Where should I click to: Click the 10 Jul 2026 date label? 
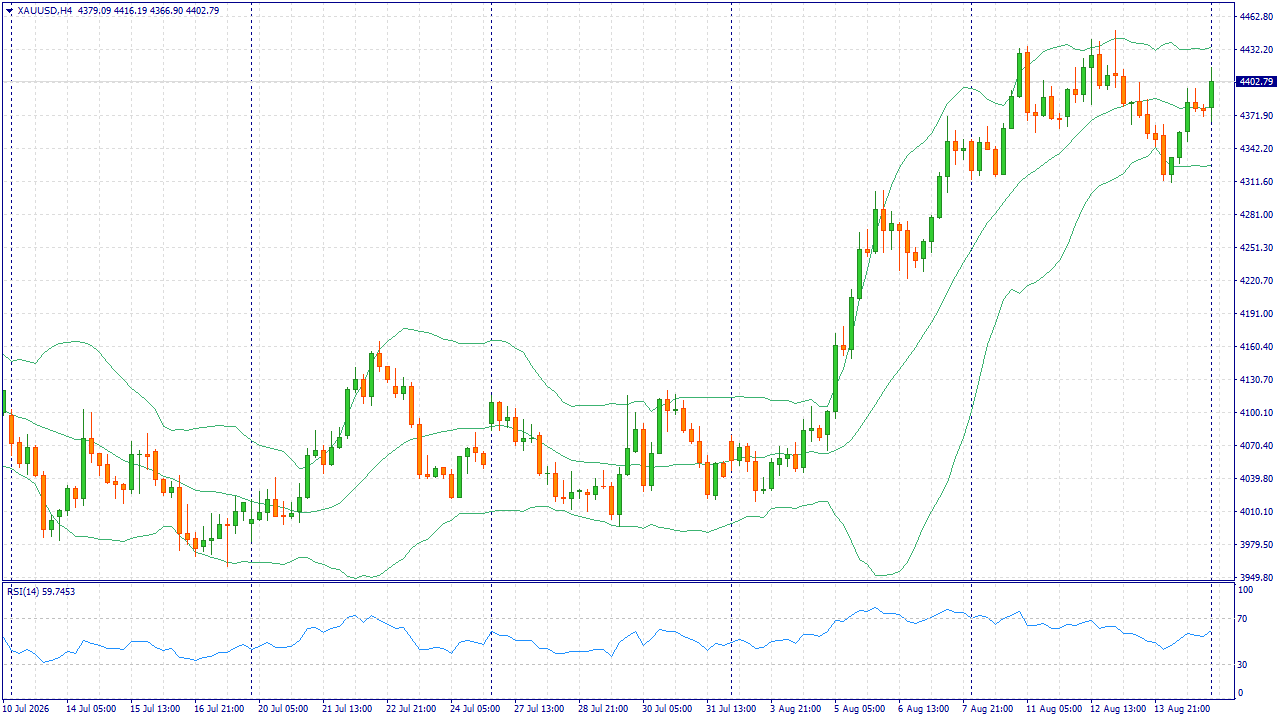(27, 708)
